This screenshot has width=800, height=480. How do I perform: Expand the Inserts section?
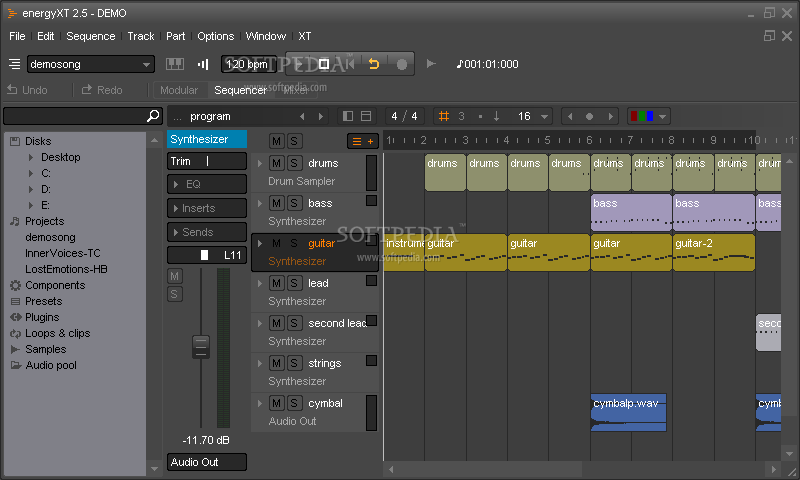207,208
